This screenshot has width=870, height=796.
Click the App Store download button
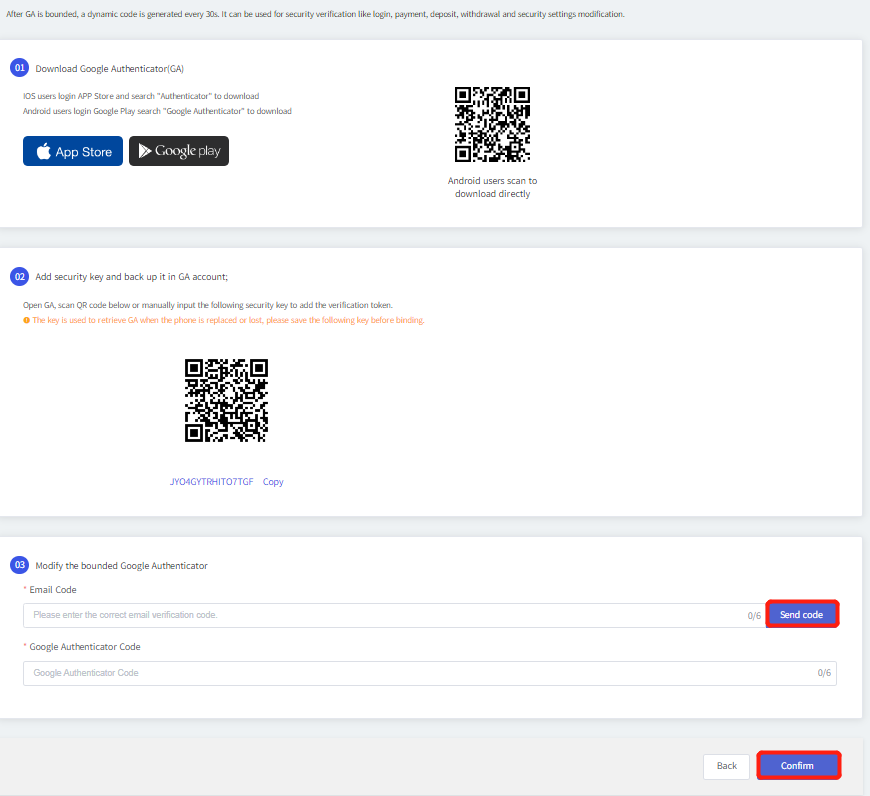73,151
